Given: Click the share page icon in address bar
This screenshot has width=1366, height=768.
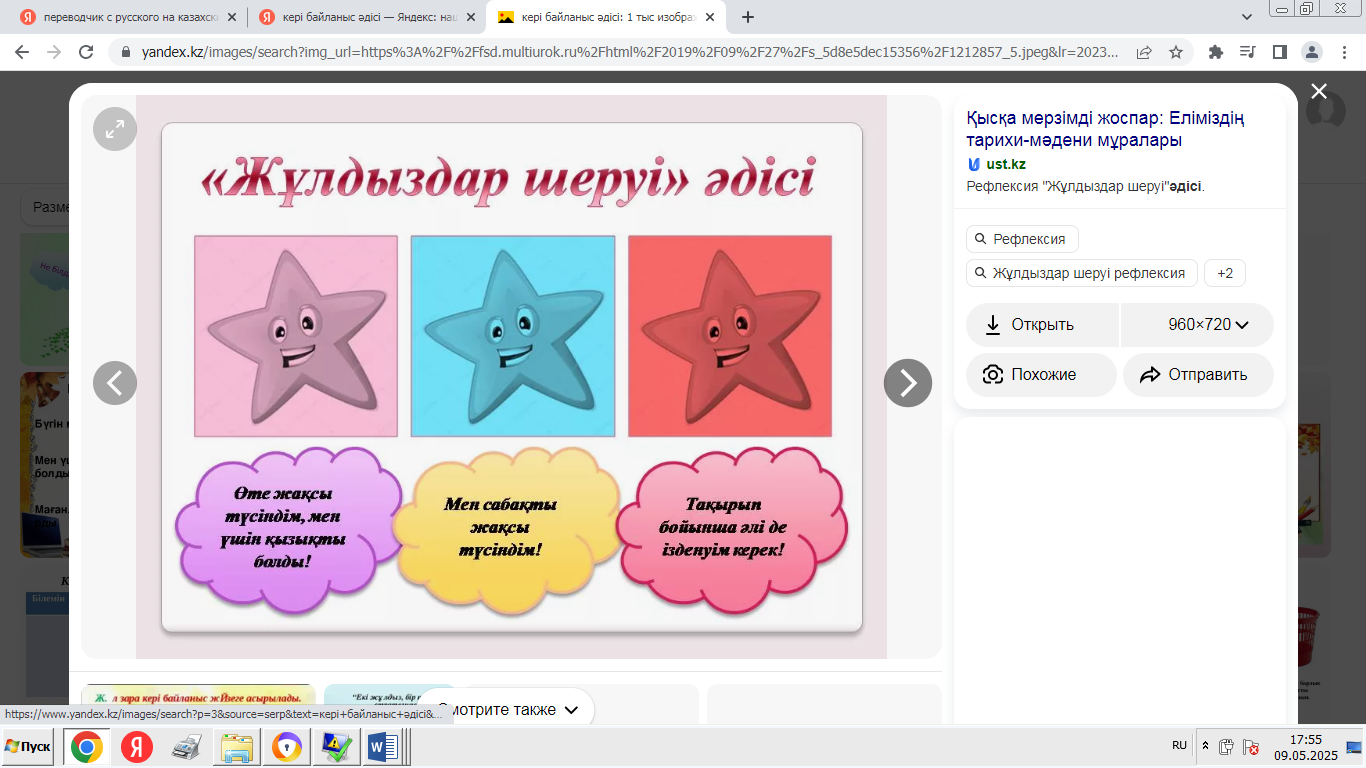Looking at the screenshot, I should click(1144, 52).
